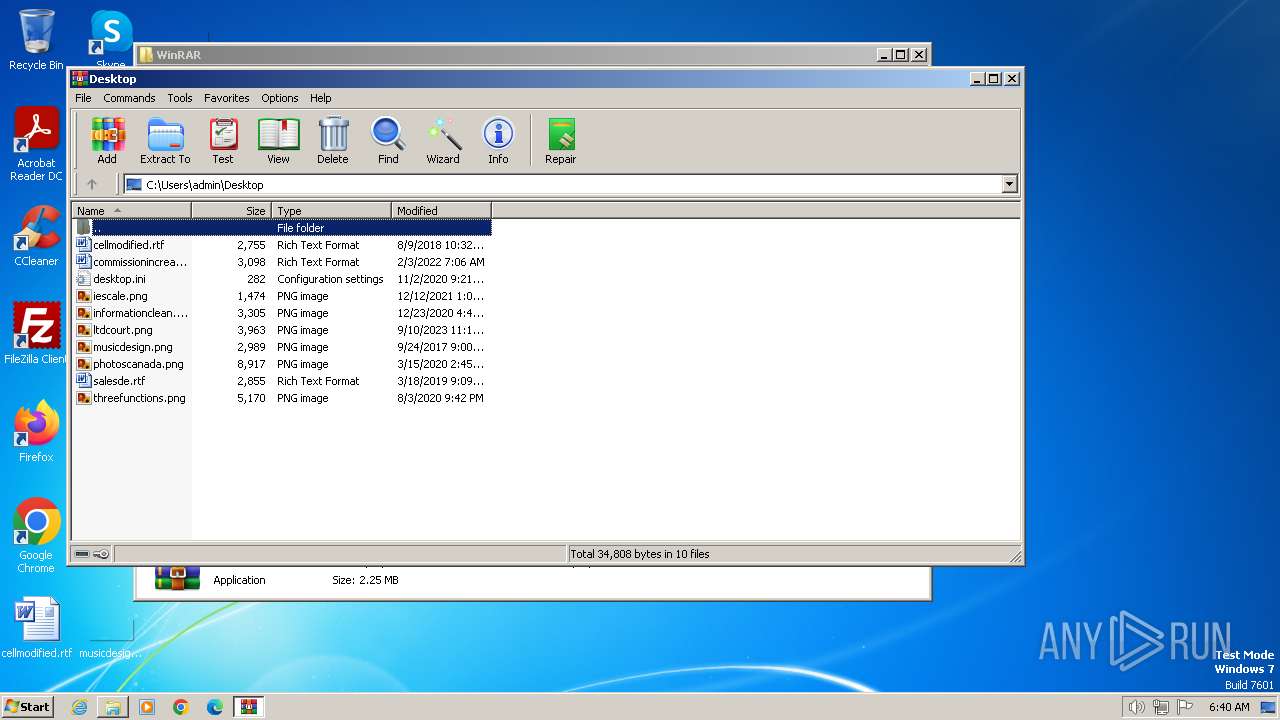Sort by Name column header
Image resolution: width=1280 pixels, height=720 pixels.
pyautogui.click(x=131, y=210)
